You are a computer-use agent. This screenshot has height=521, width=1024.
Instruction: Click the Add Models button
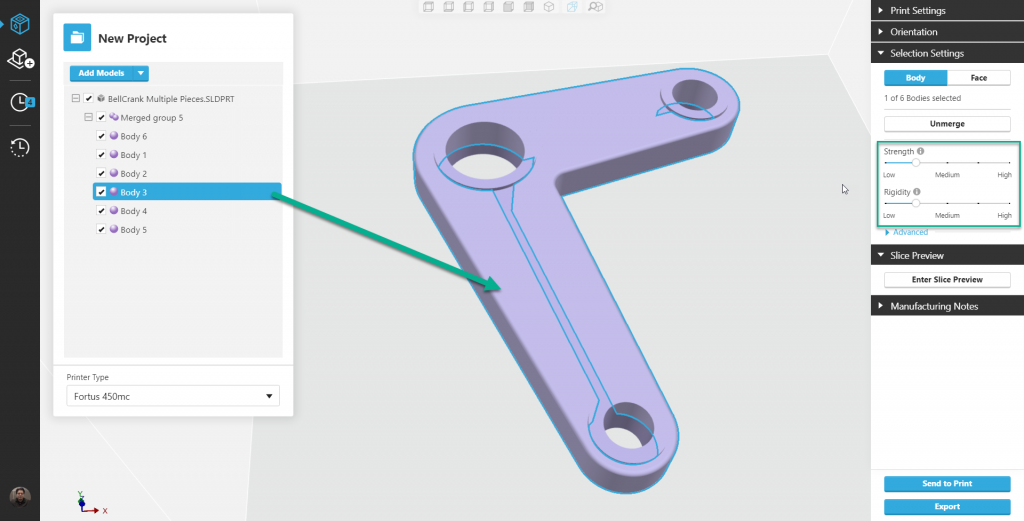pyautogui.click(x=101, y=73)
